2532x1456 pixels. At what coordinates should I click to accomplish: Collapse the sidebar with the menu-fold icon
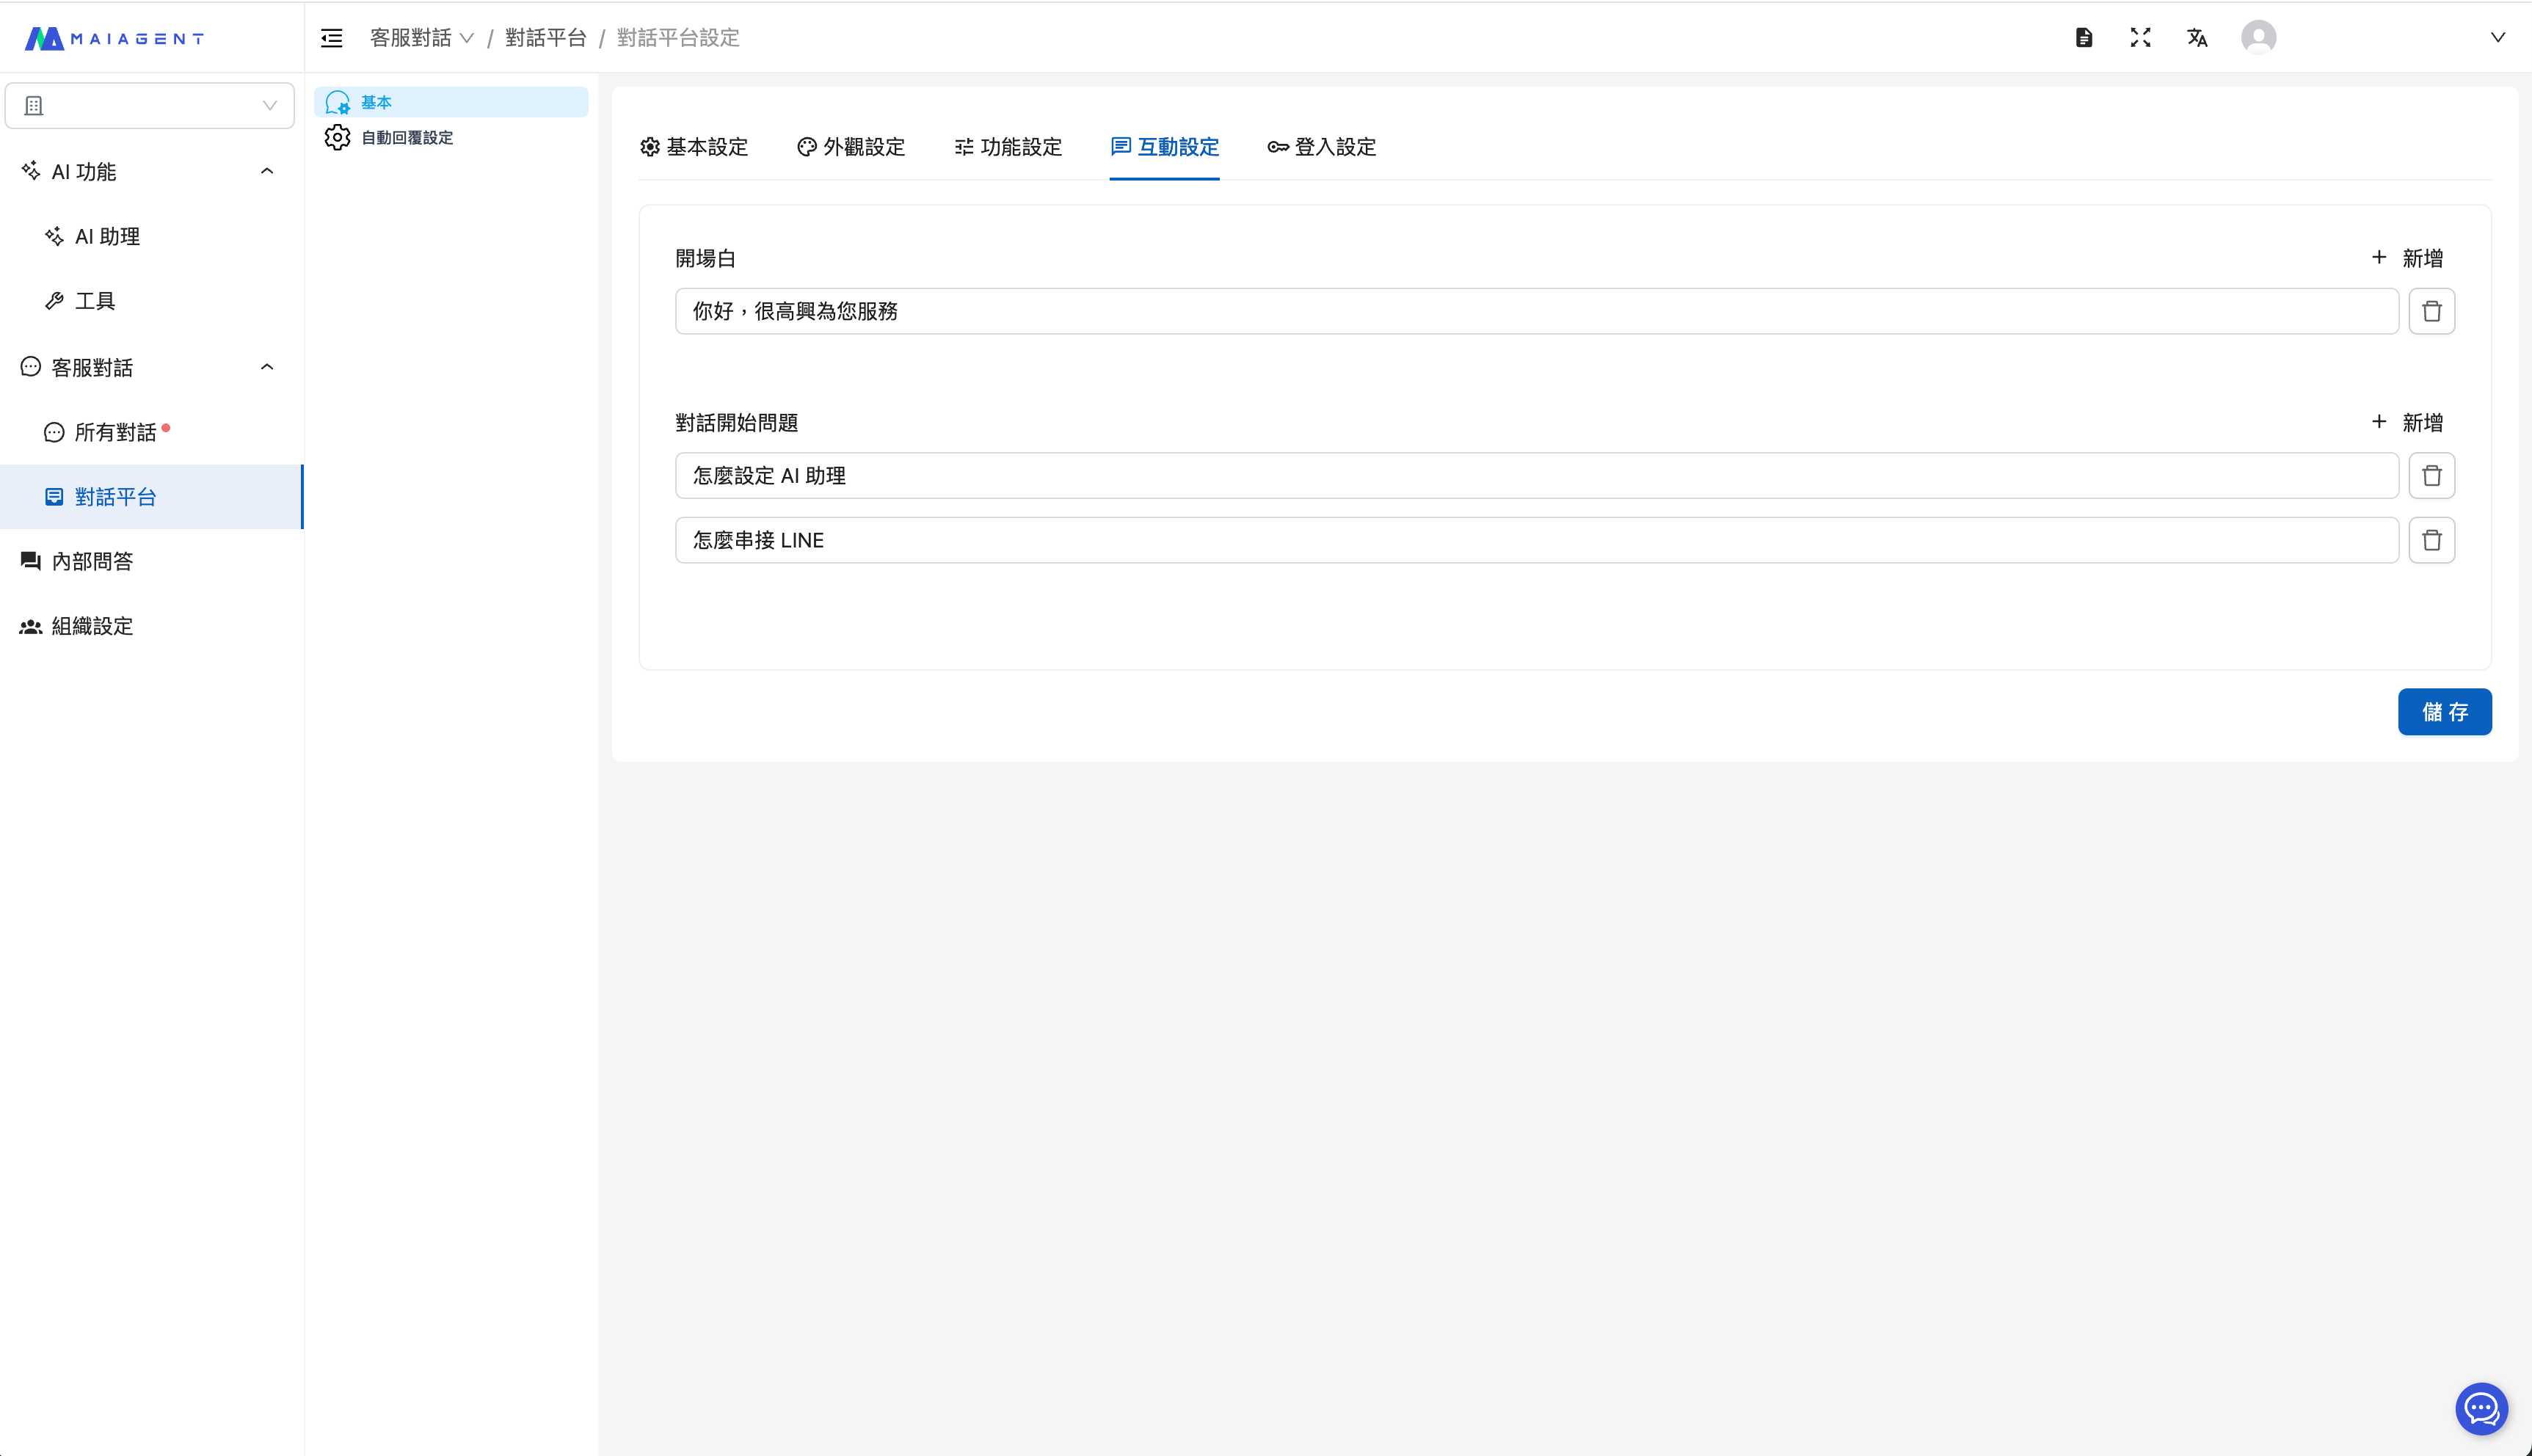coord(331,38)
